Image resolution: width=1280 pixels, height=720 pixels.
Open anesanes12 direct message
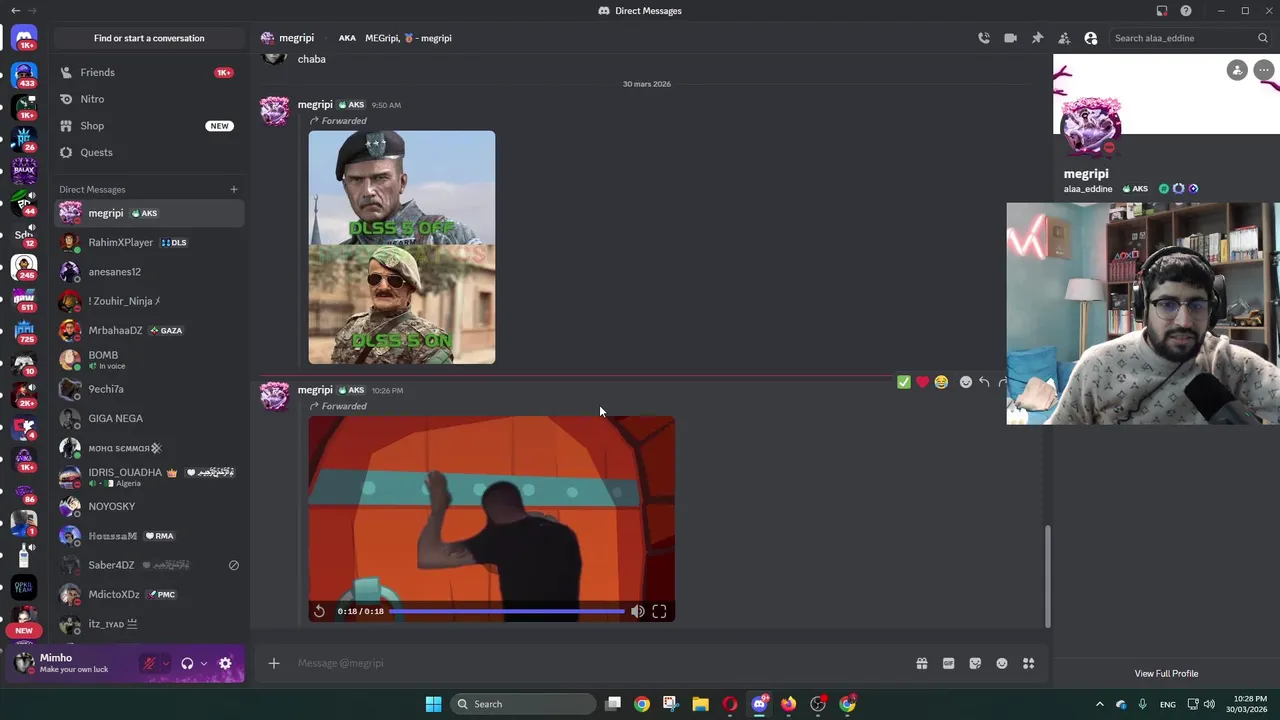tap(149, 272)
